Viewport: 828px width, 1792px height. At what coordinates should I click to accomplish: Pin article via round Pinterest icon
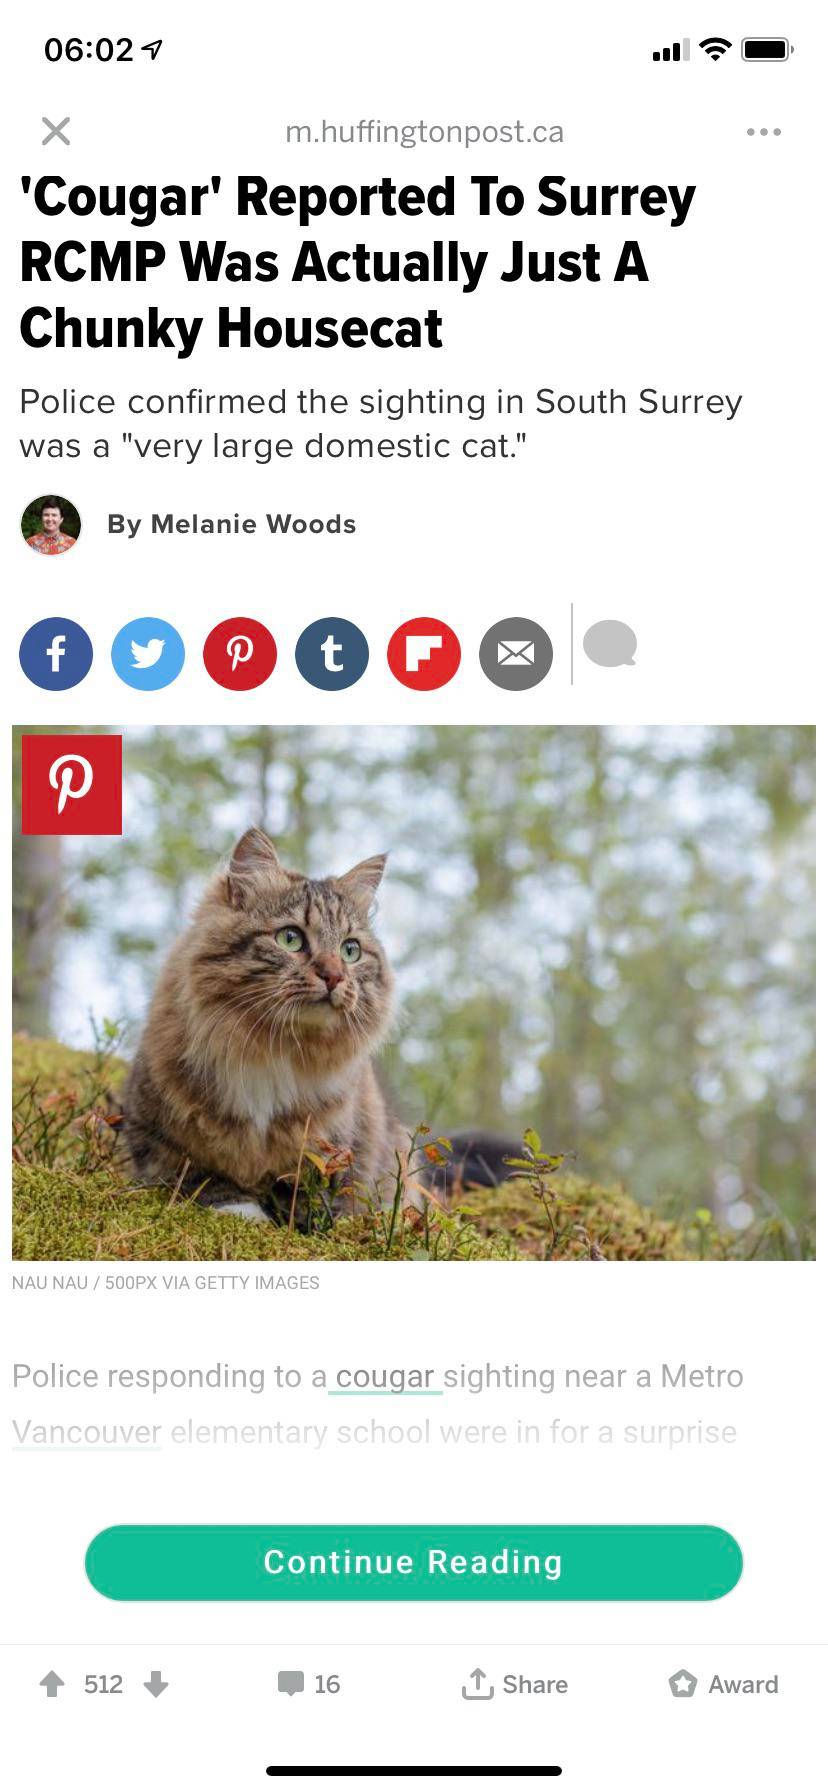point(240,654)
